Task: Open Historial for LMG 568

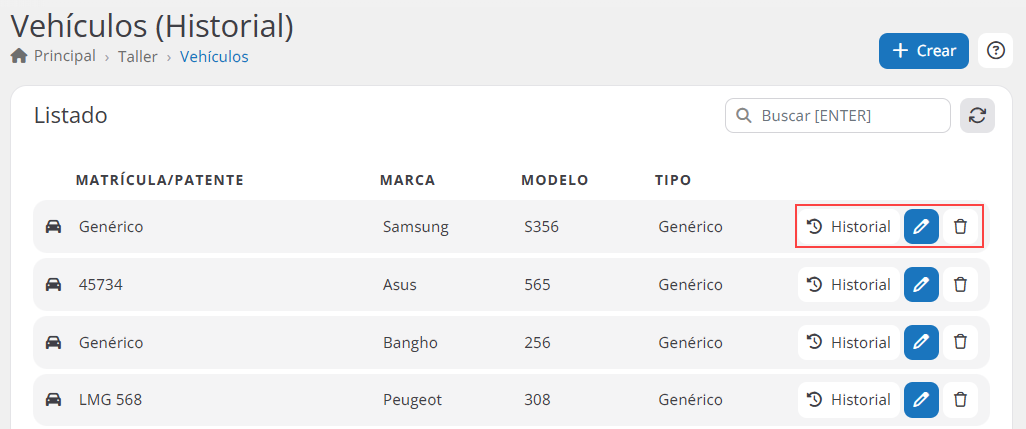Action: [849, 400]
